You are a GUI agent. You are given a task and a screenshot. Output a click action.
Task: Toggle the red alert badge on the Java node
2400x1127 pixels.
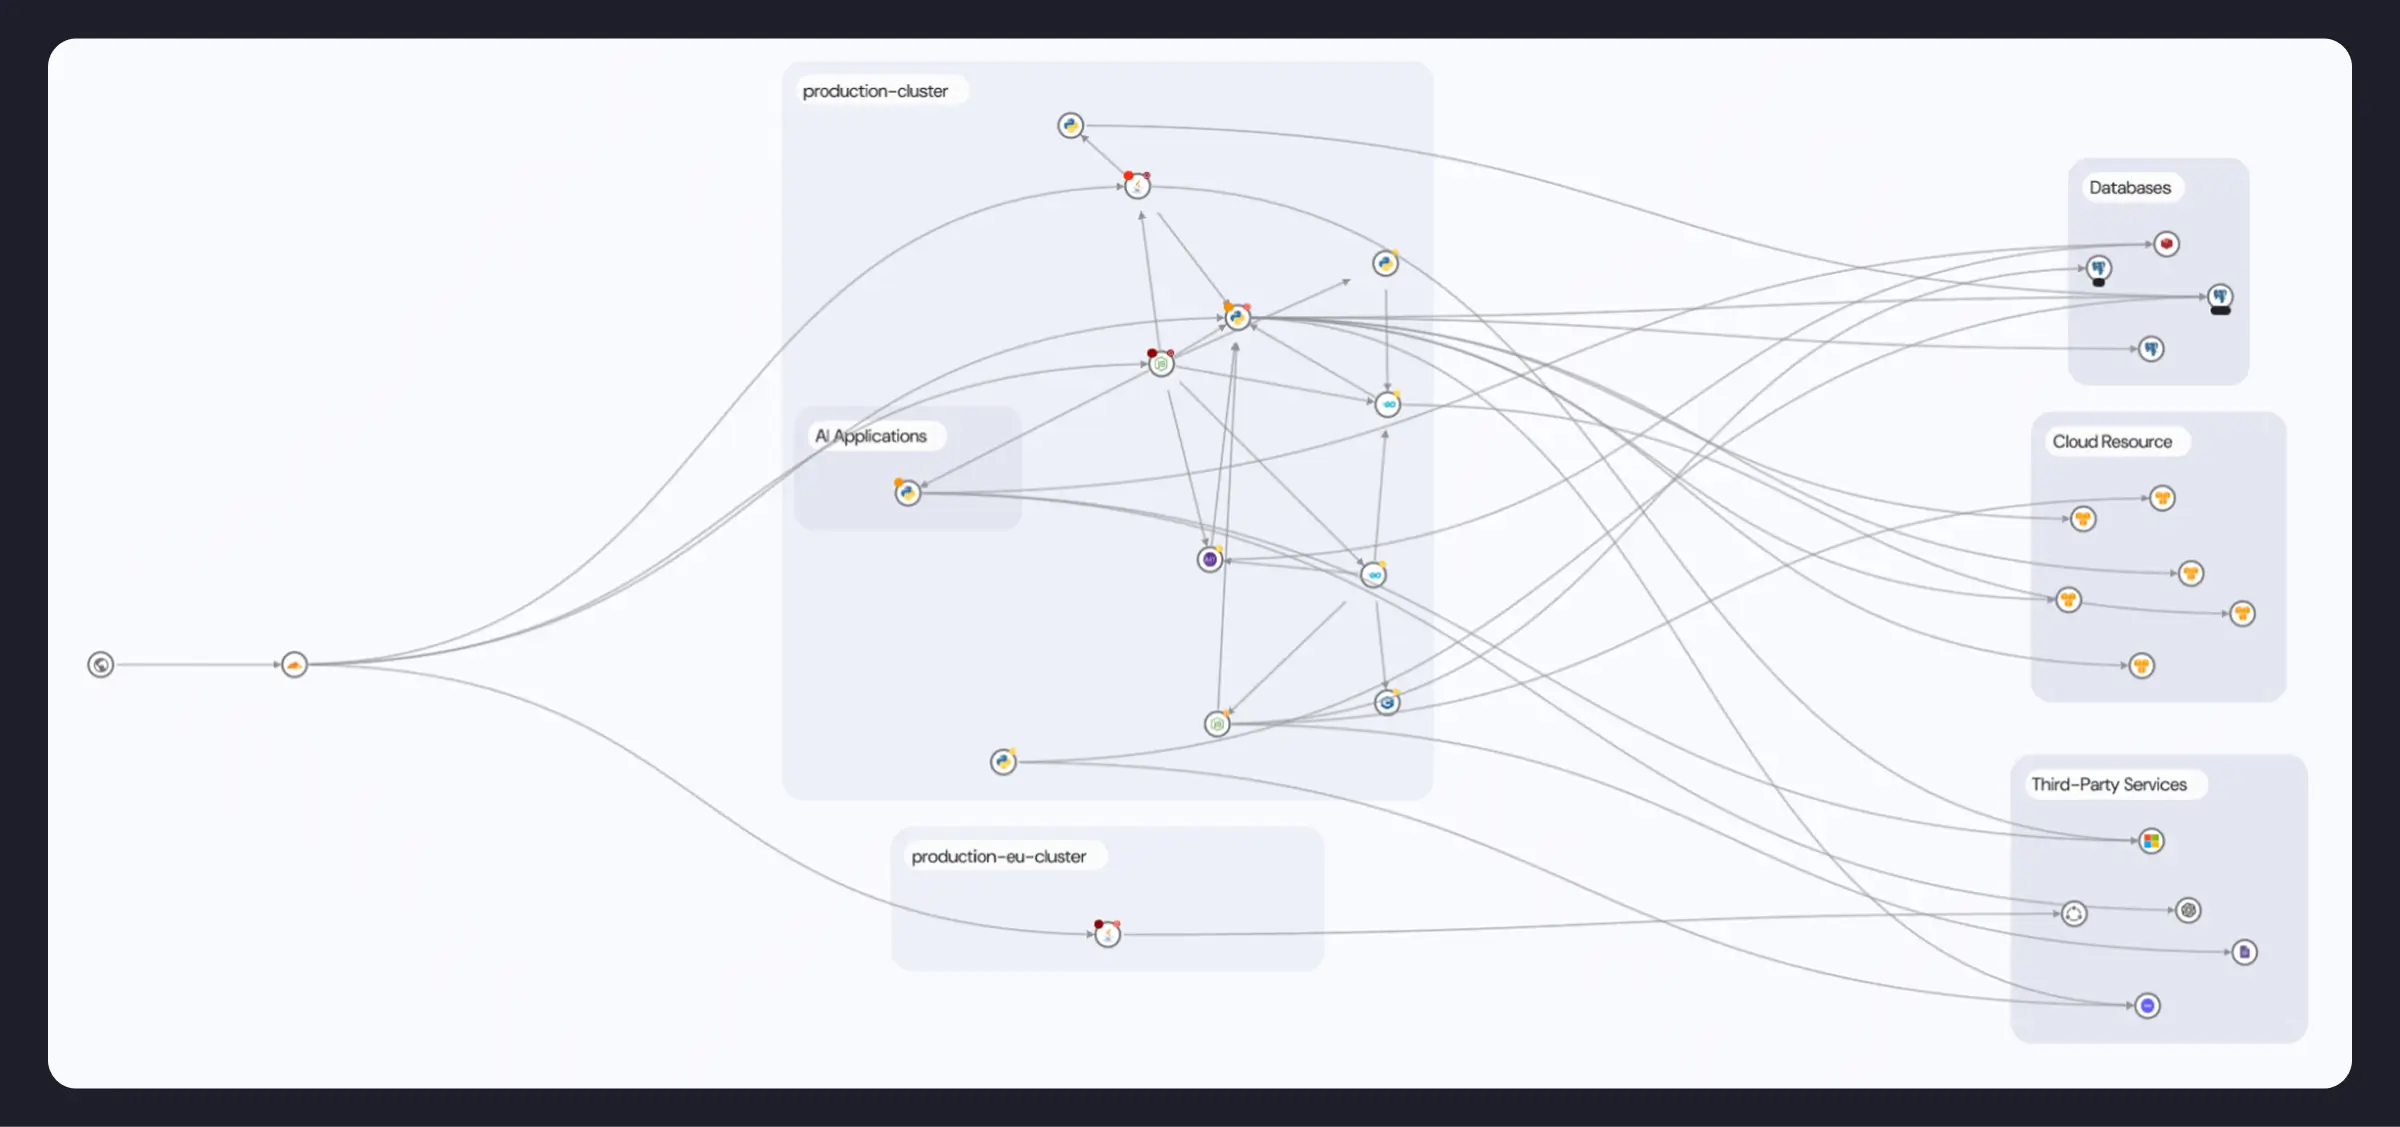tap(1128, 175)
